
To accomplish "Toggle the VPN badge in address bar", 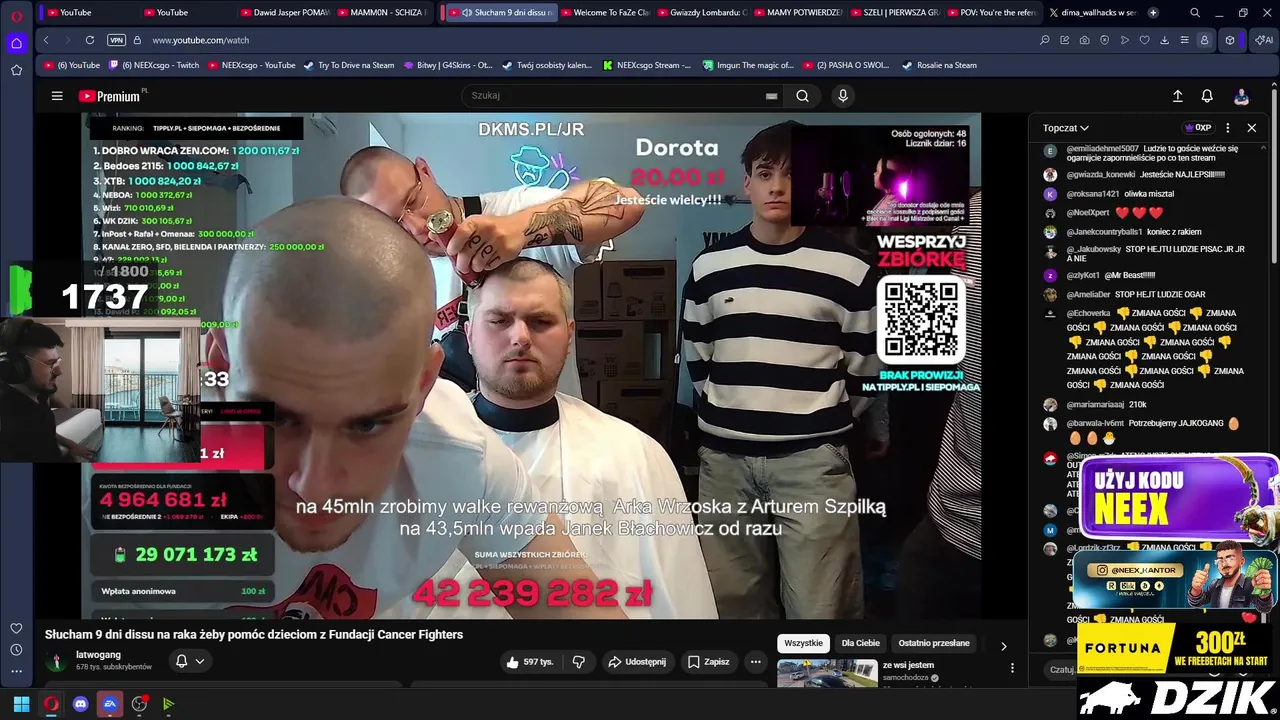I will coord(116,40).
